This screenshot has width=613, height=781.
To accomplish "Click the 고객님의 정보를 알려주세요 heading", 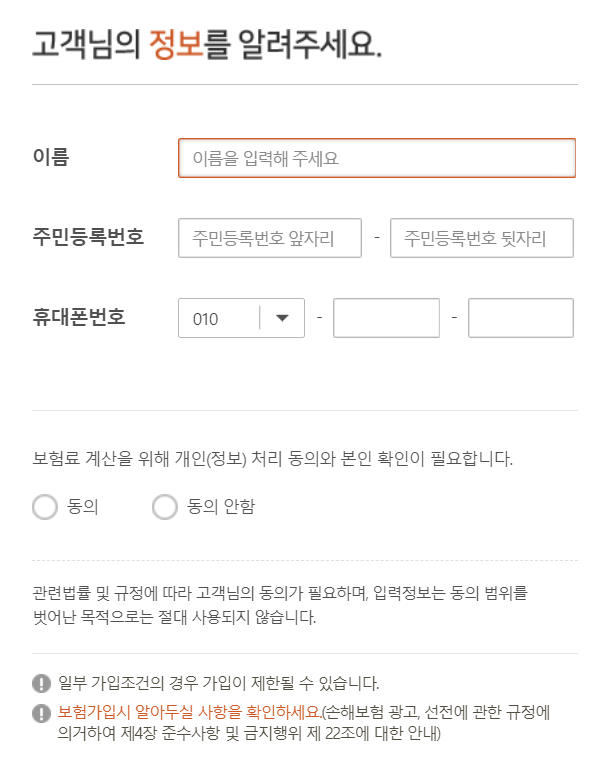I will point(207,45).
